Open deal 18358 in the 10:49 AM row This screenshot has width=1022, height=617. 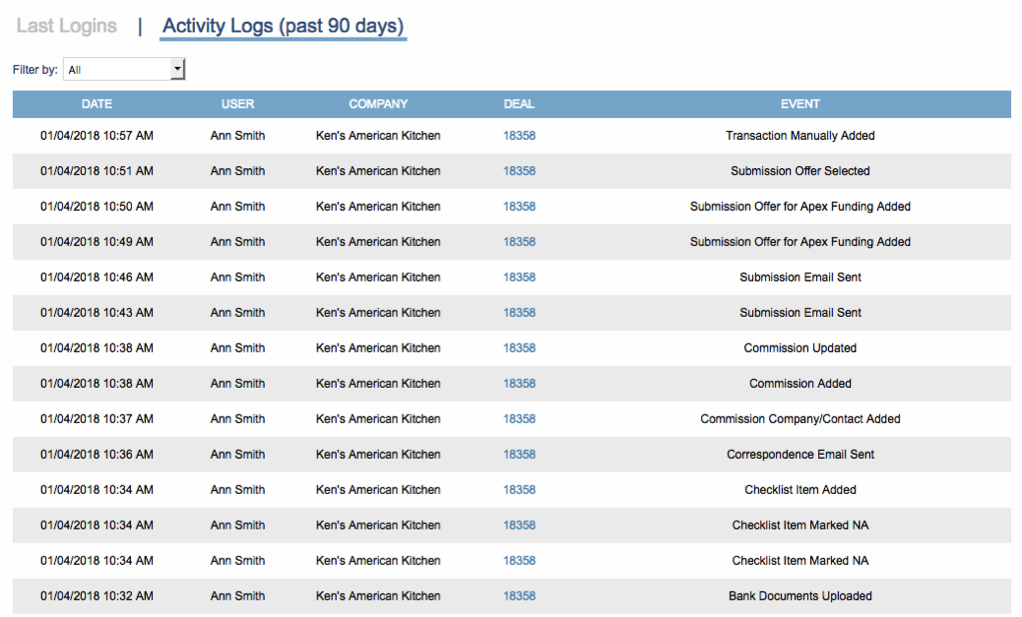pyautogui.click(x=519, y=242)
